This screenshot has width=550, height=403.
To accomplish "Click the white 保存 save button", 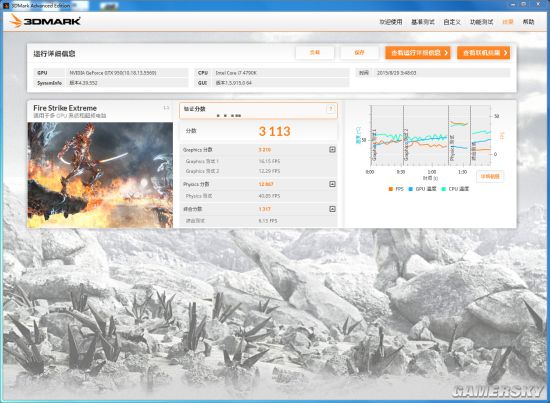I will (x=359, y=53).
